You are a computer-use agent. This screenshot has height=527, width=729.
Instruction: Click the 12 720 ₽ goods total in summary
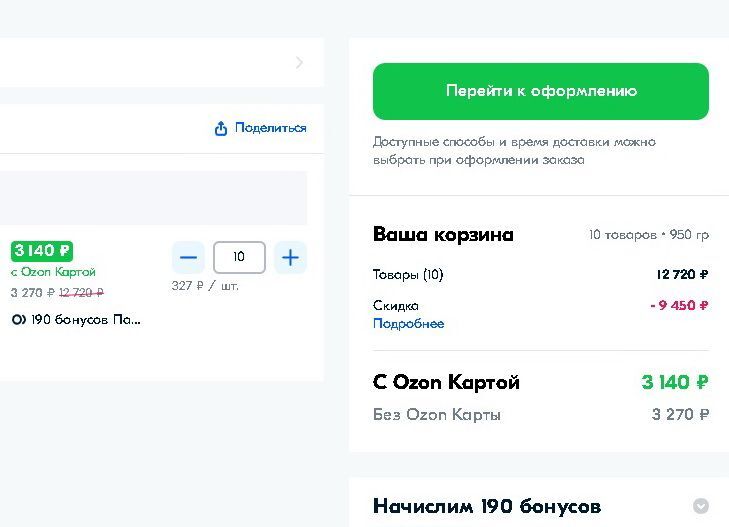tap(683, 275)
